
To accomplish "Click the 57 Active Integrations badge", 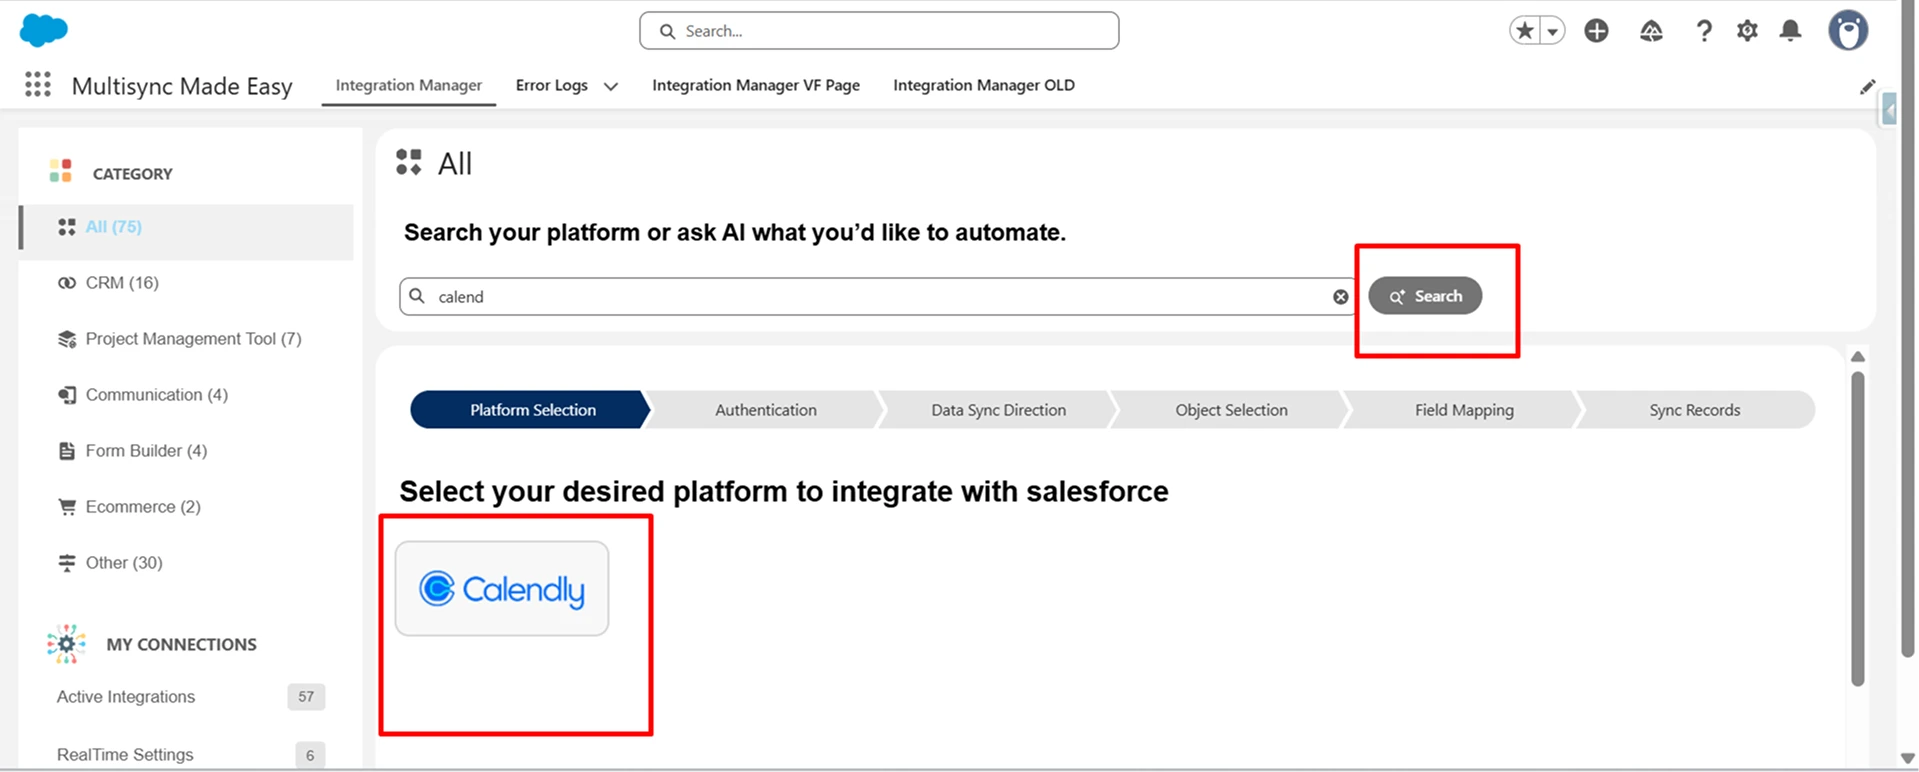I will pos(306,697).
